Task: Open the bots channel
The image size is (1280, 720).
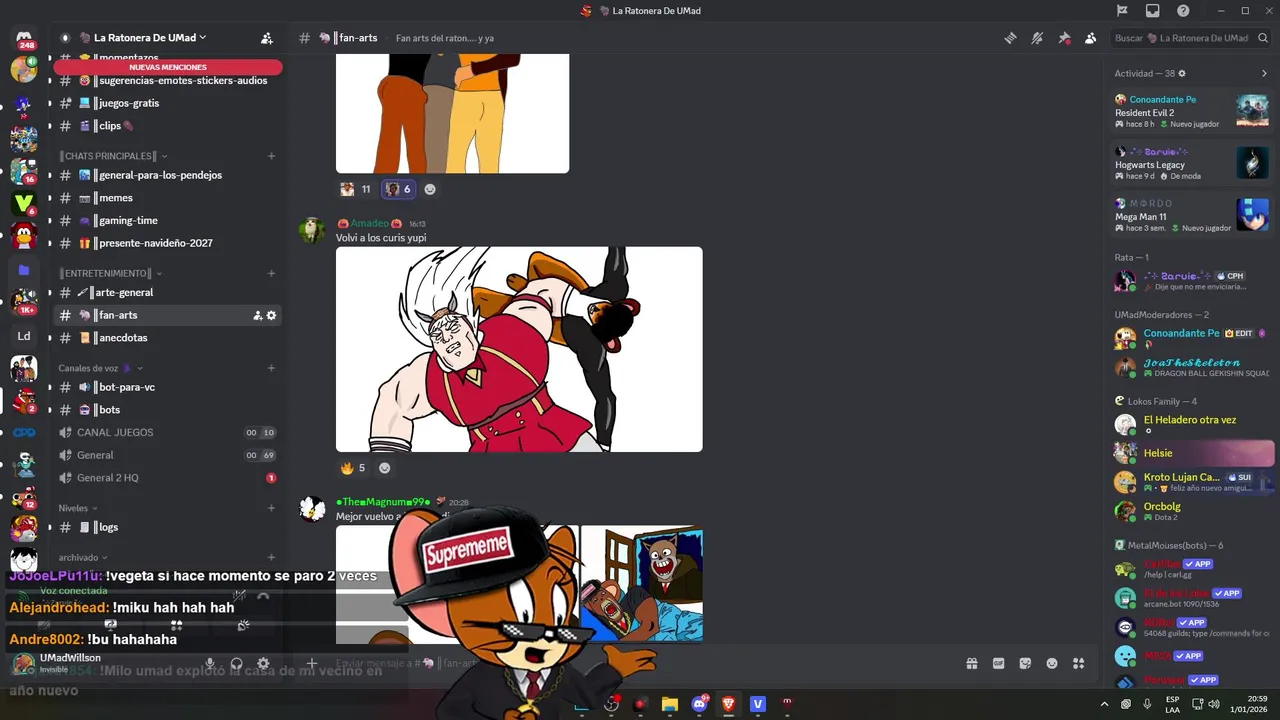Action: (x=166, y=410)
